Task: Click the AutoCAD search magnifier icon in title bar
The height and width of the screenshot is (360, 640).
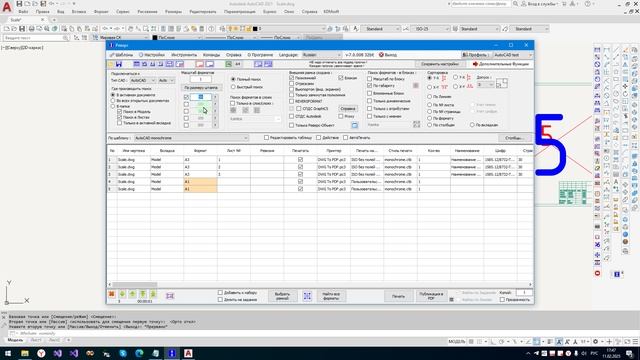Action: pyautogui.click(x=516, y=4)
